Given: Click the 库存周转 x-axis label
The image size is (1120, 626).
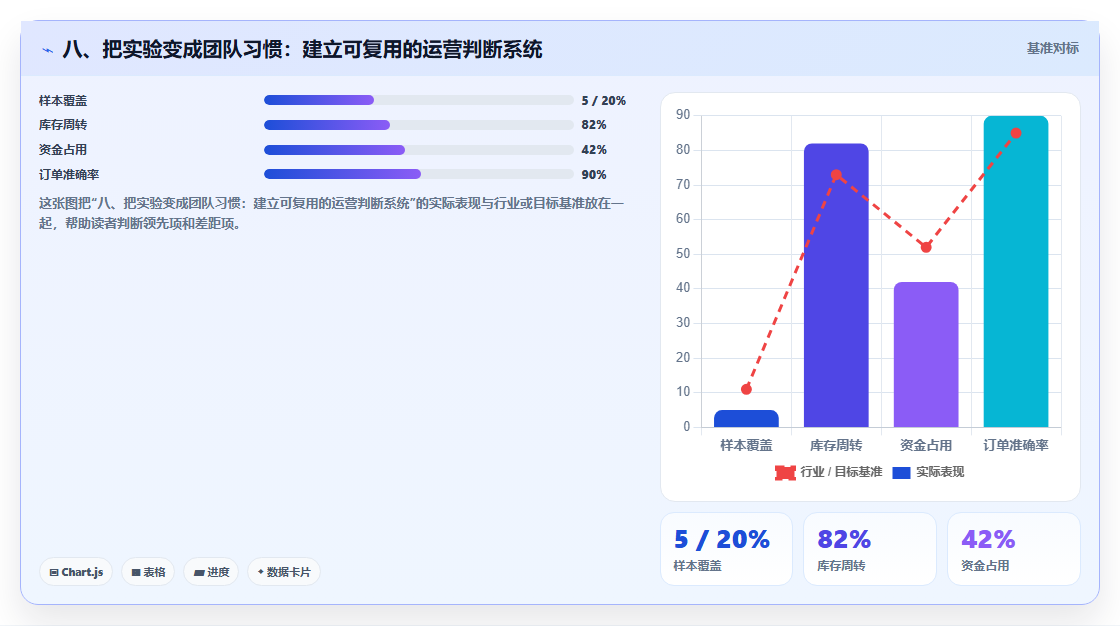Looking at the screenshot, I should [x=836, y=445].
